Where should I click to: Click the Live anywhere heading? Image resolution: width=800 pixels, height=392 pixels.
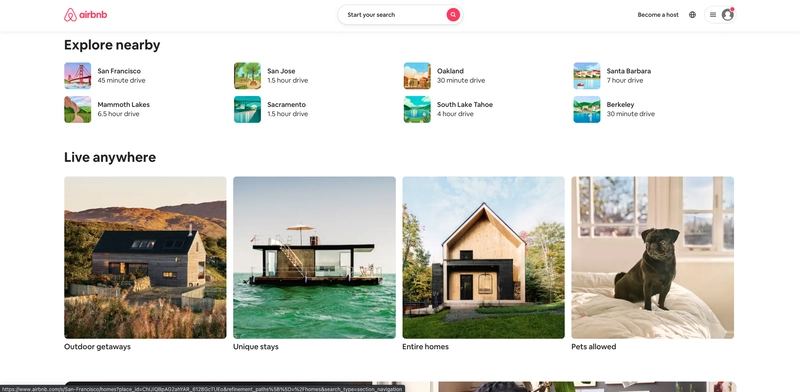110,157
